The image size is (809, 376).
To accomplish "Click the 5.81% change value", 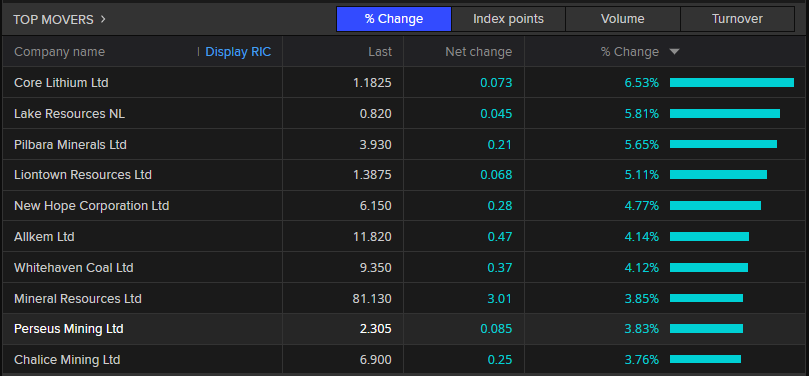I will [x=642, y=113].
